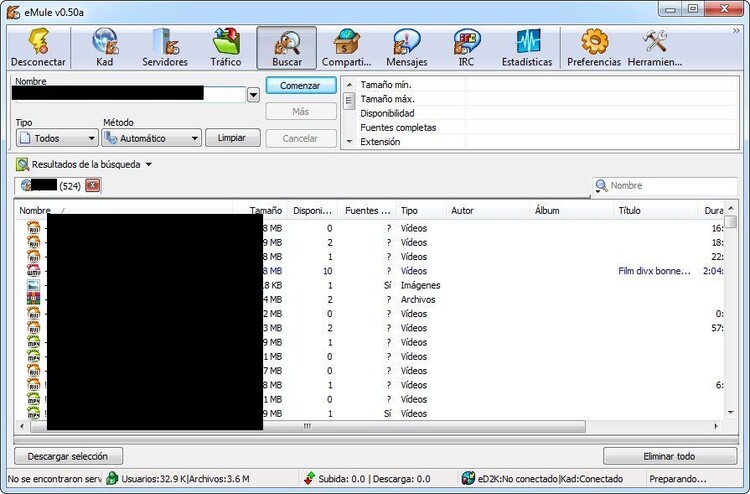
Task: Open the Mensajes panel
Action: (x=407, y=48)
